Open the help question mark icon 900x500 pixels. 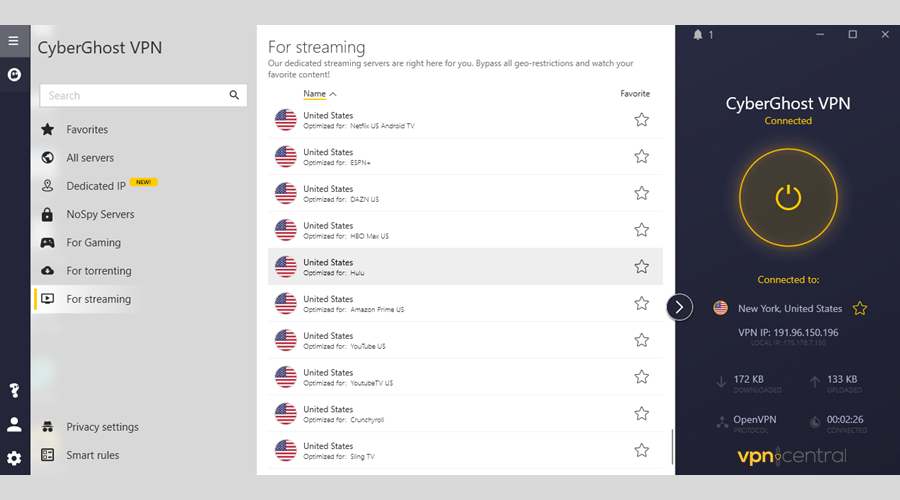14,390
